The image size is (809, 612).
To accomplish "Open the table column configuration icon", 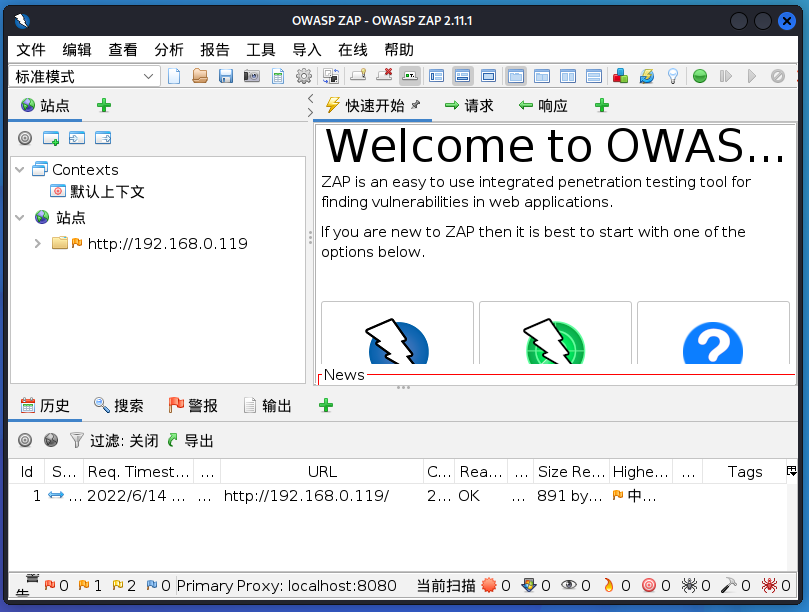I will point(791,471).
